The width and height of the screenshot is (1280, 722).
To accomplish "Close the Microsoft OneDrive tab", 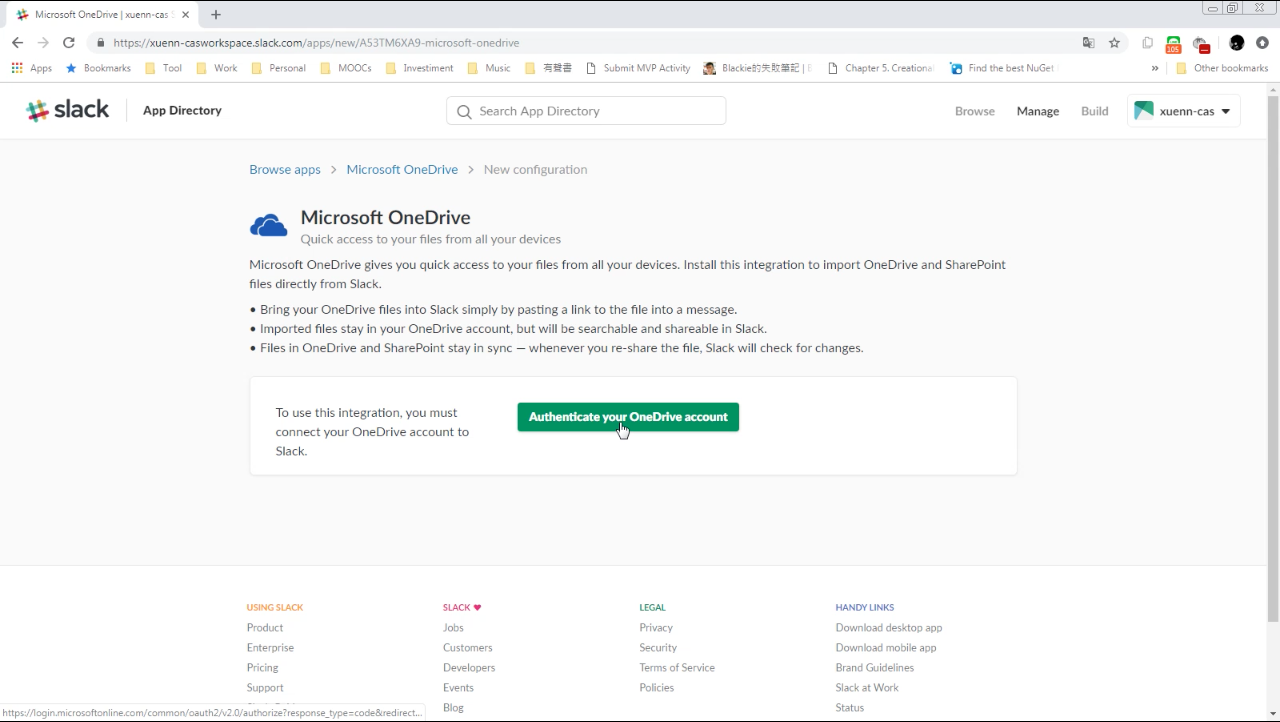I will 185,15.
